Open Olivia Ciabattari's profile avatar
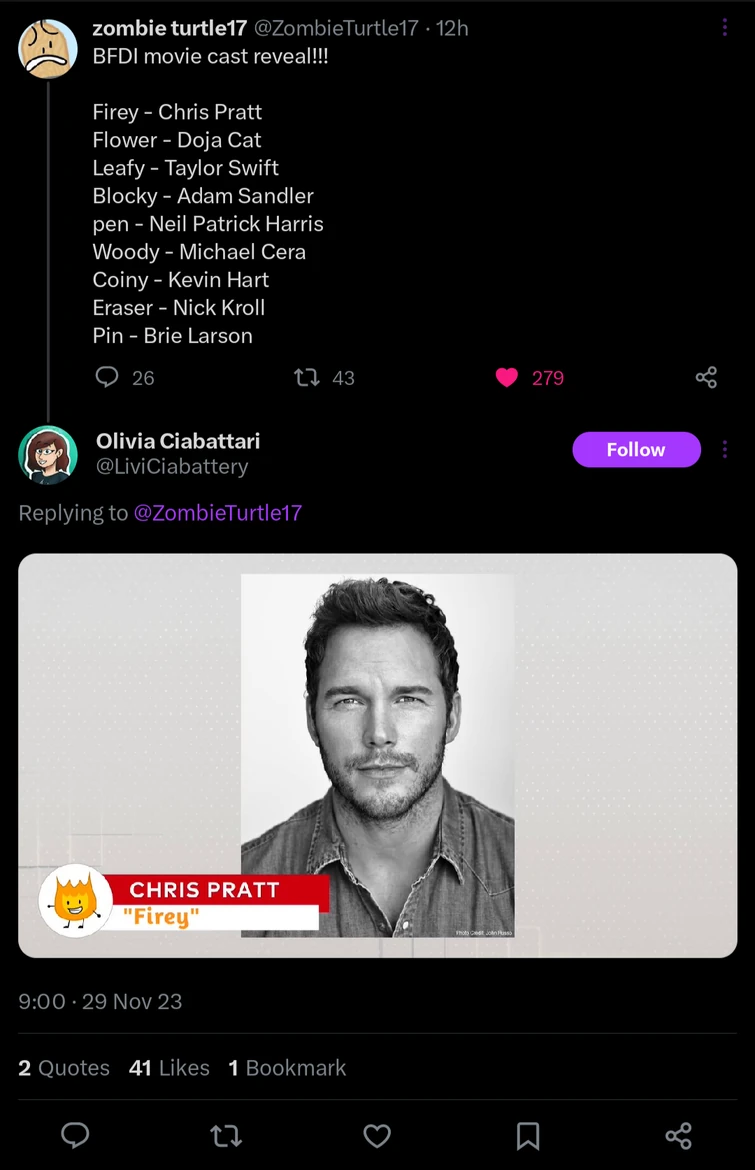This screenshot has height=1170, width=755. (48, 455)
